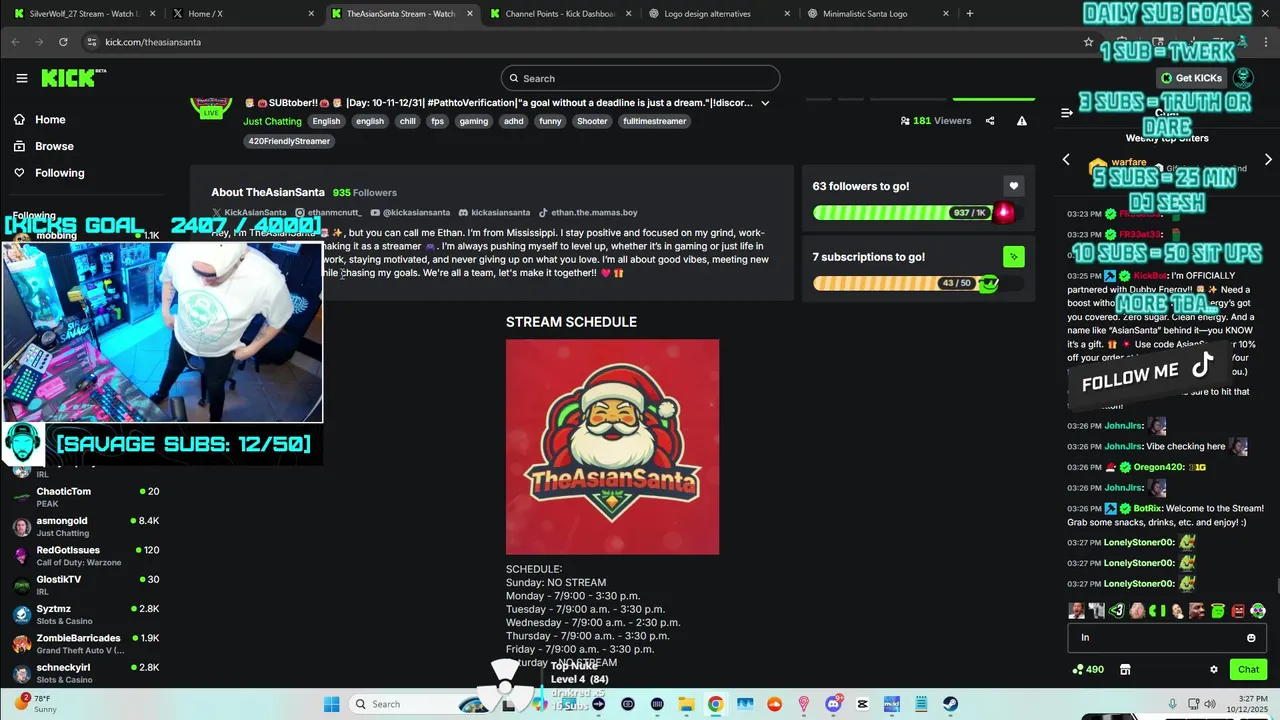Click the Just Chatting category link
Screen dimensions: 1280x720
tap(272, 121)
